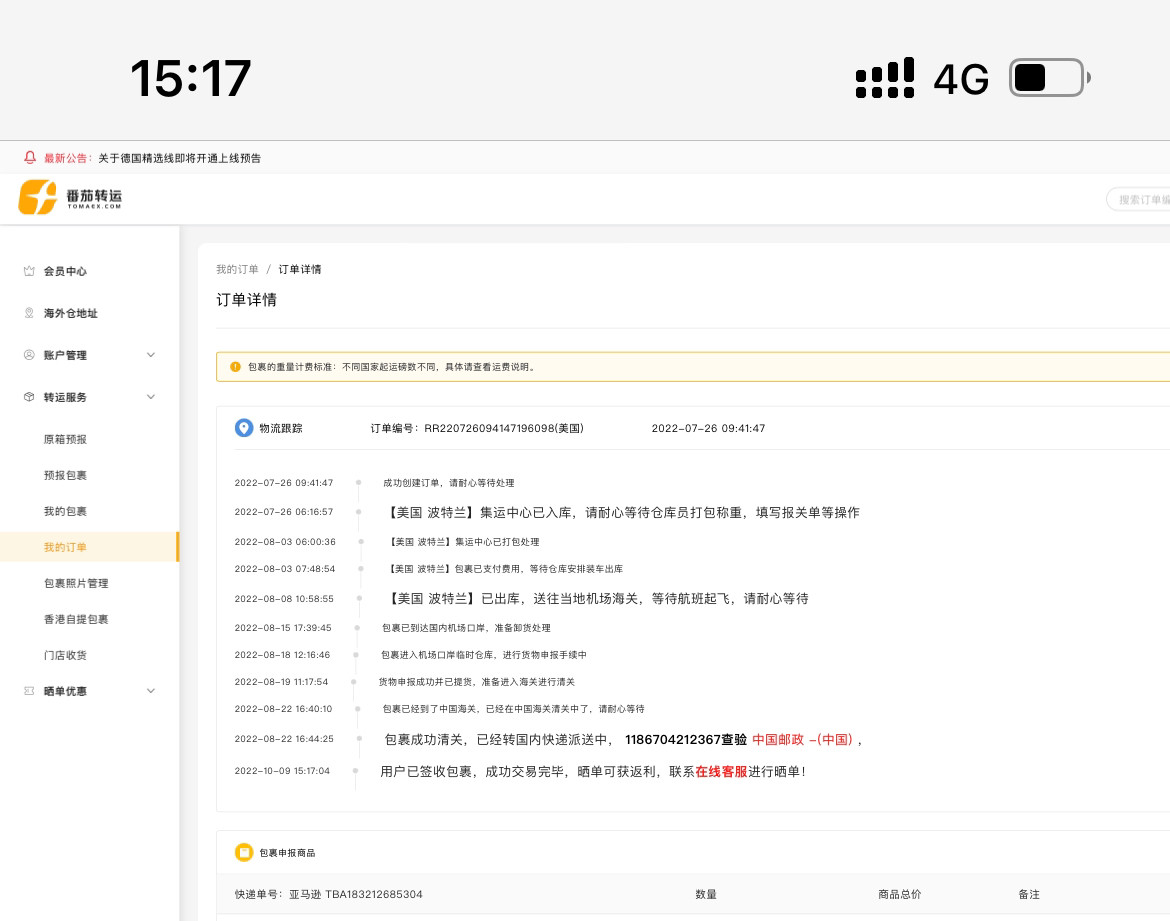The image size is (1170, 921).
Task: Click the red announcement bell icon
Action: (29, 157)
